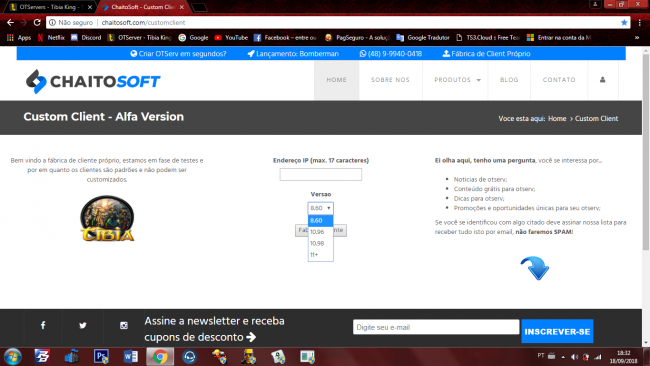The height and width of the screenshot is (366, 650).
Task: Choose the 11+ version option
Action: coord(320,255)
